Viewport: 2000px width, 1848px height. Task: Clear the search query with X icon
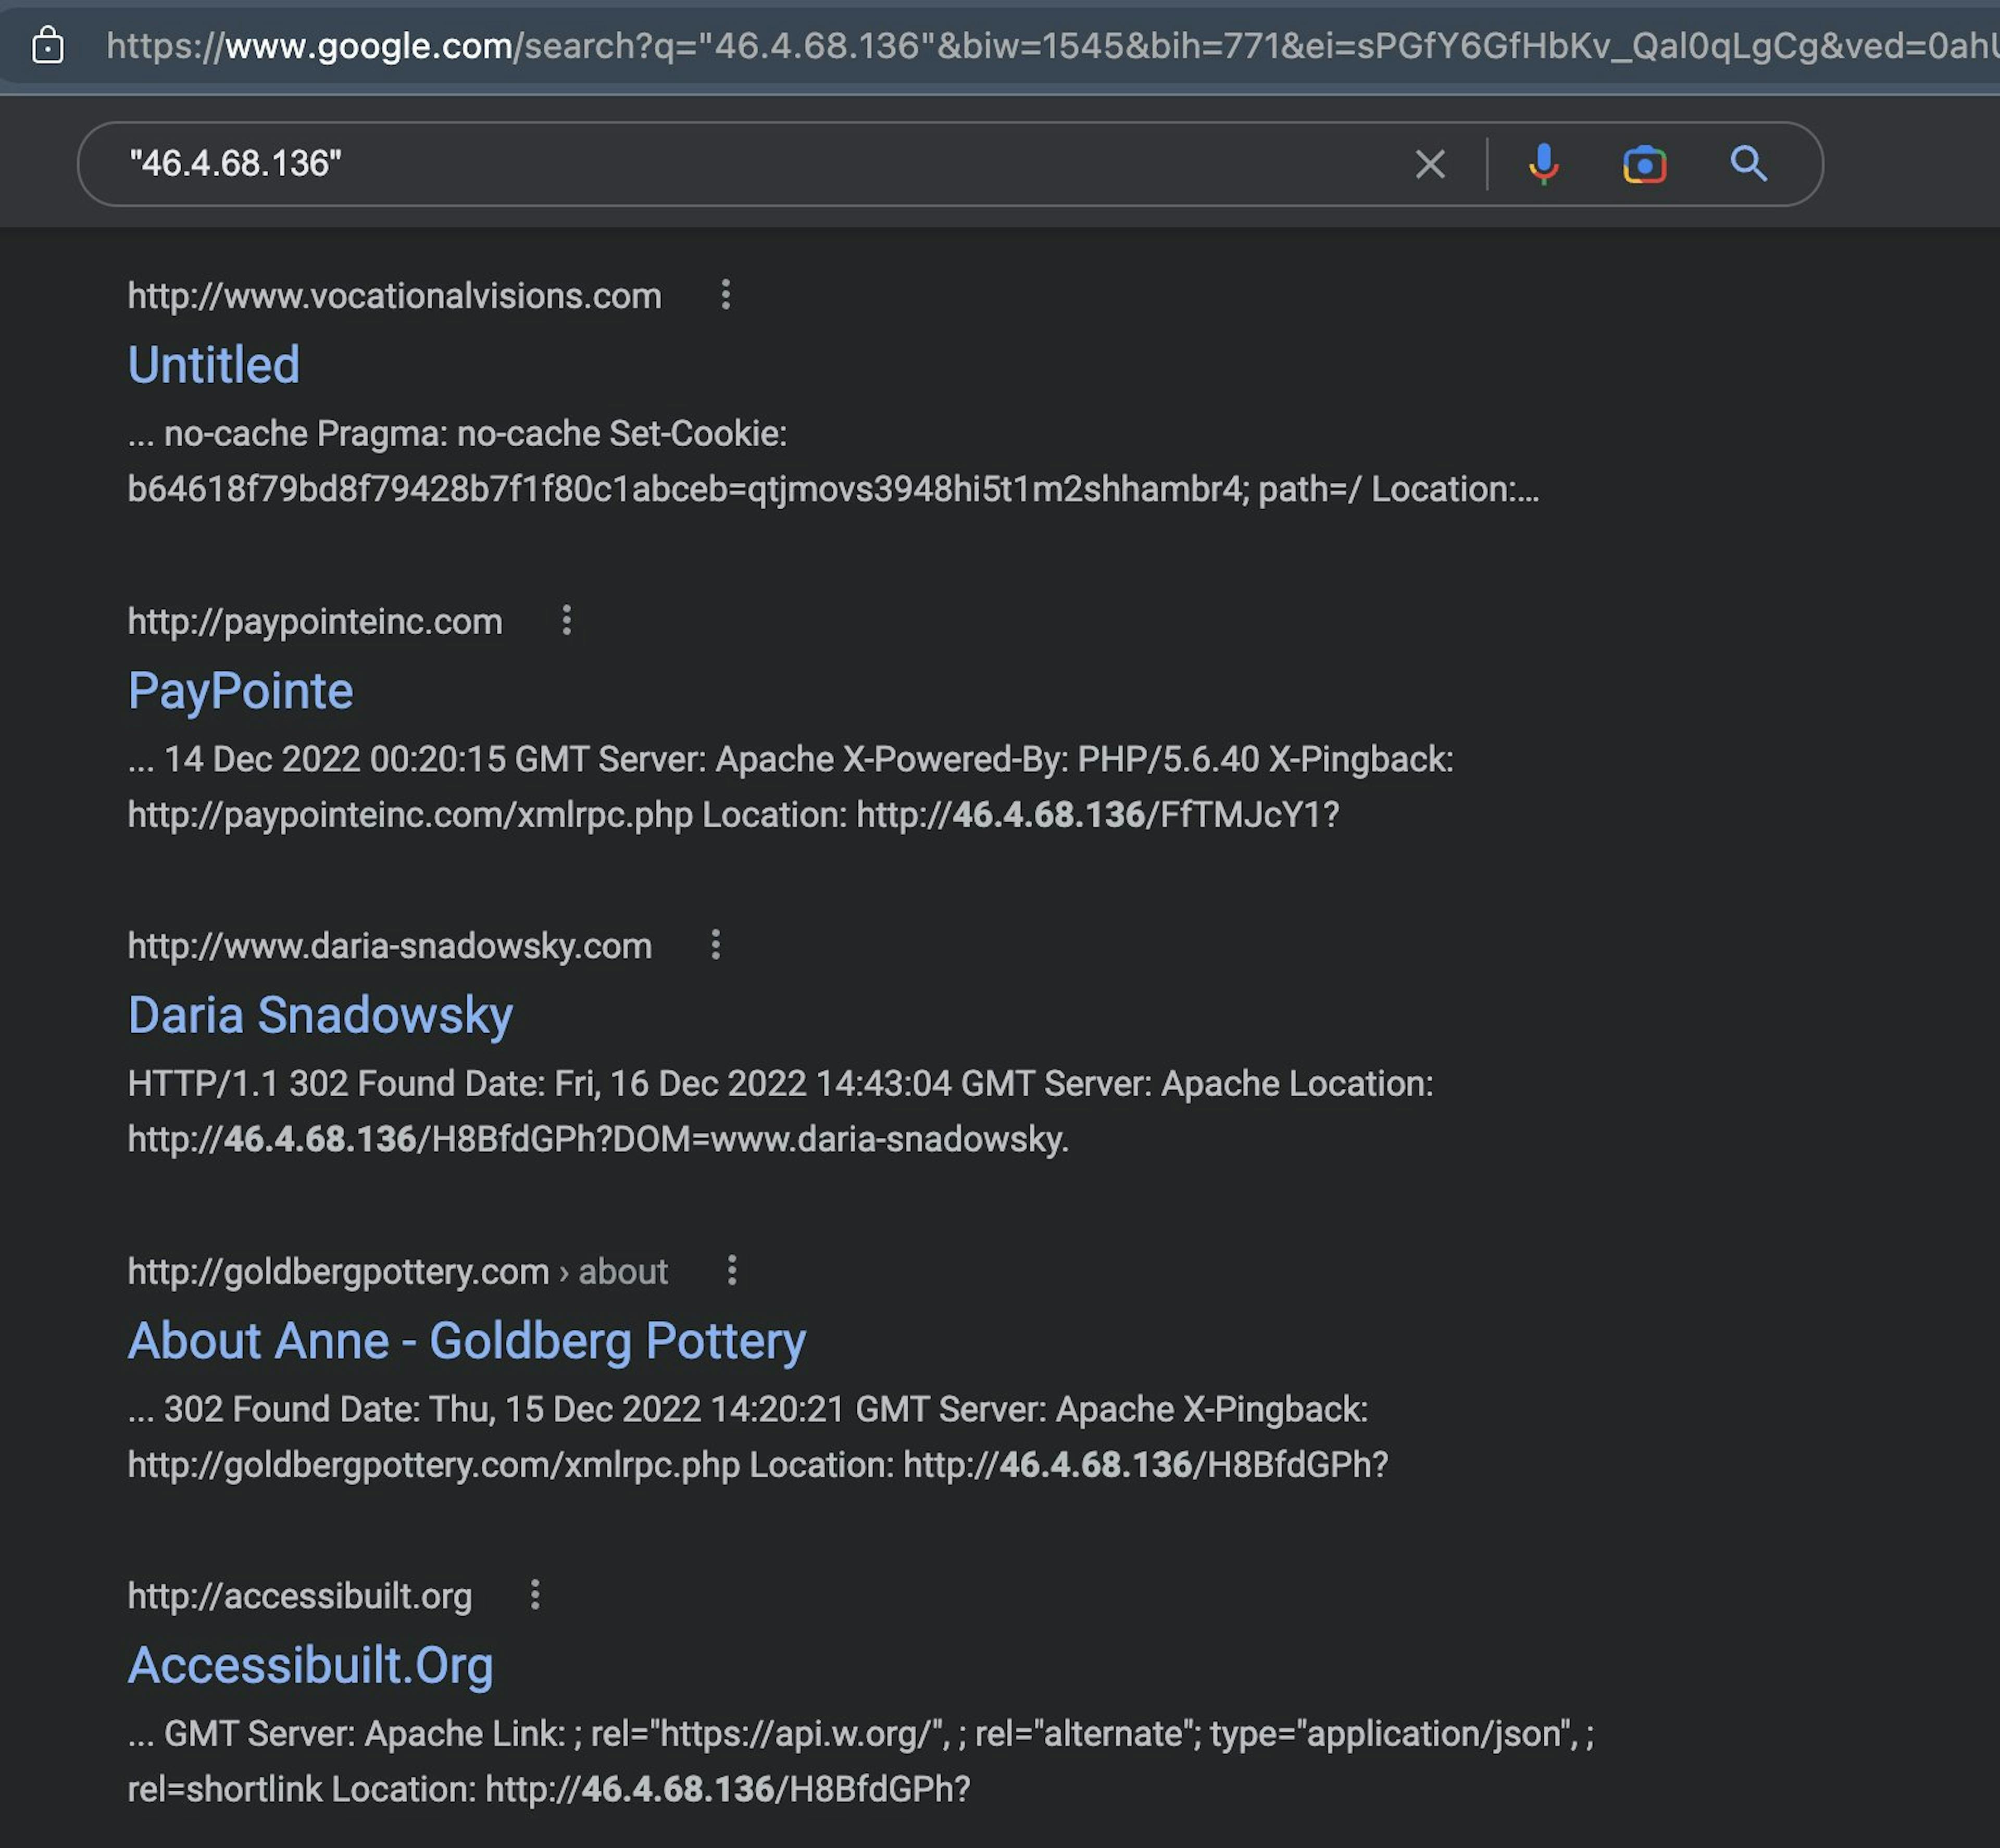click(1430, 164)
